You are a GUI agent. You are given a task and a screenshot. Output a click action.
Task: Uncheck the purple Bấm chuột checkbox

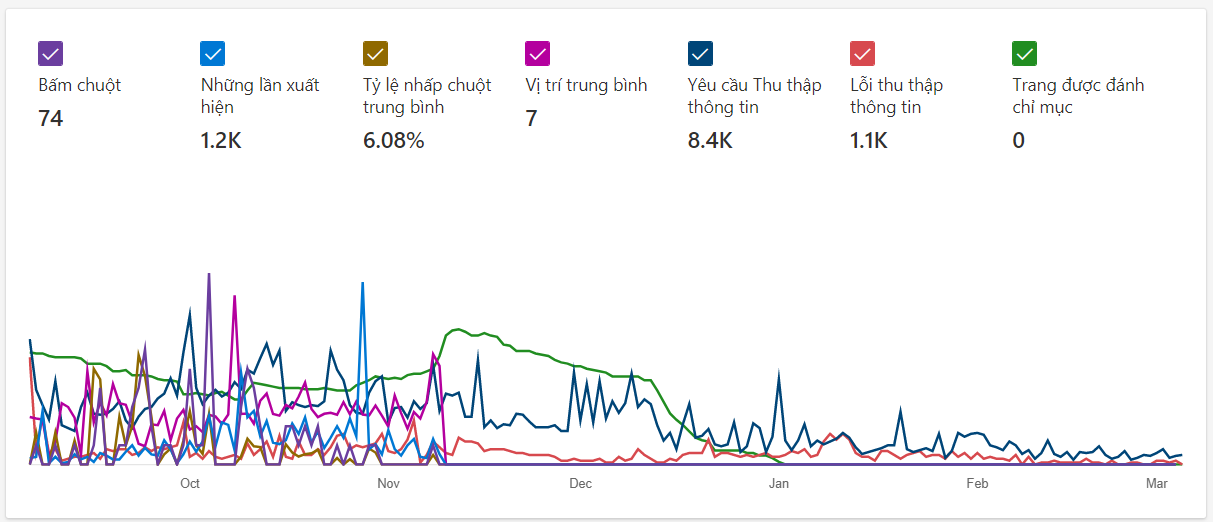(x=51, y=54)
